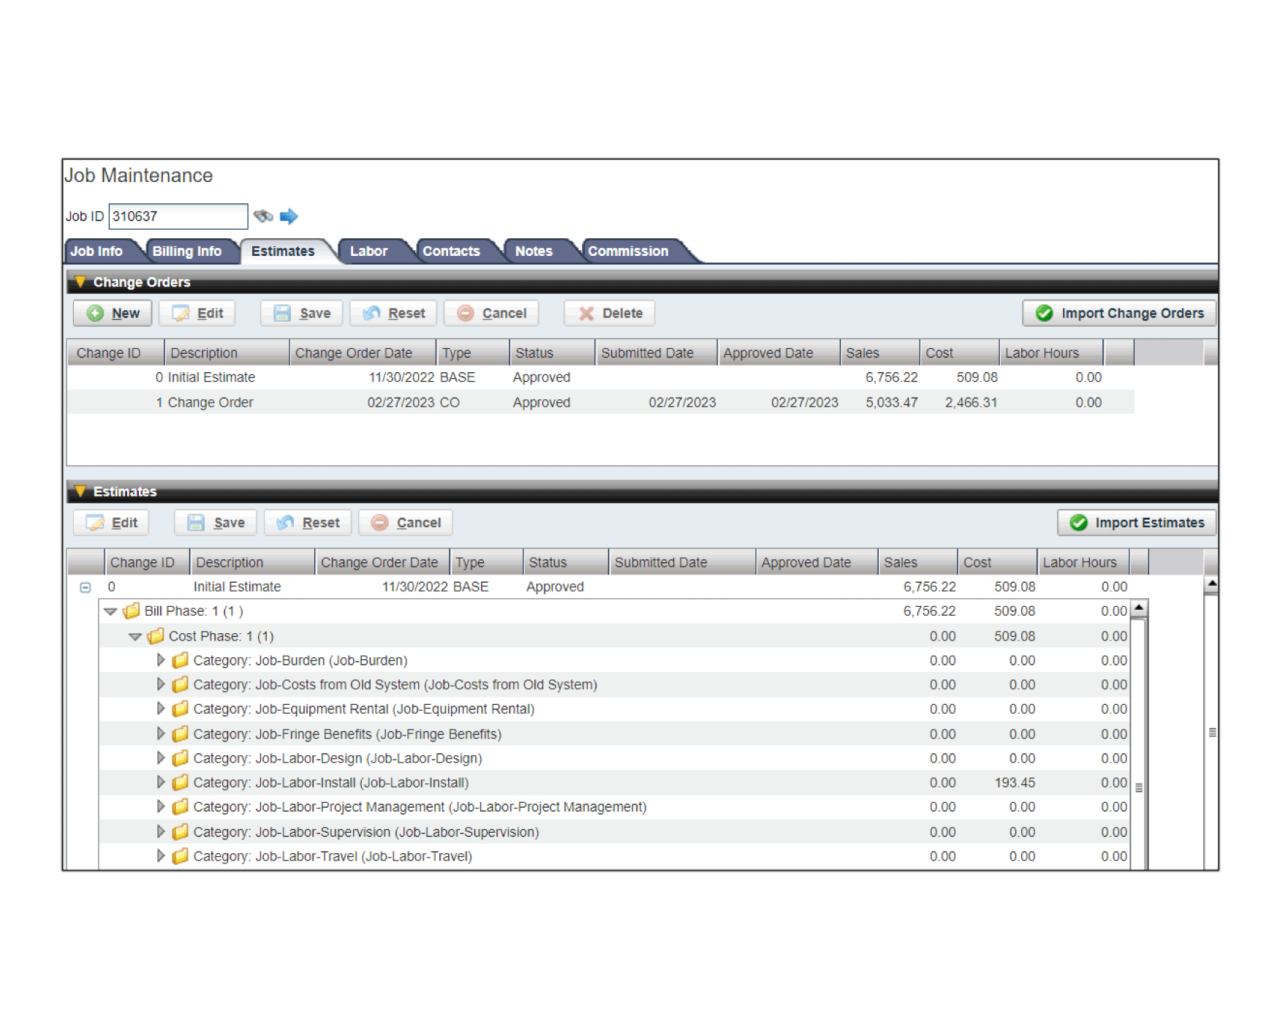
Task: Click the binoculars search icon beside Job ID
Action: (263, 216)
